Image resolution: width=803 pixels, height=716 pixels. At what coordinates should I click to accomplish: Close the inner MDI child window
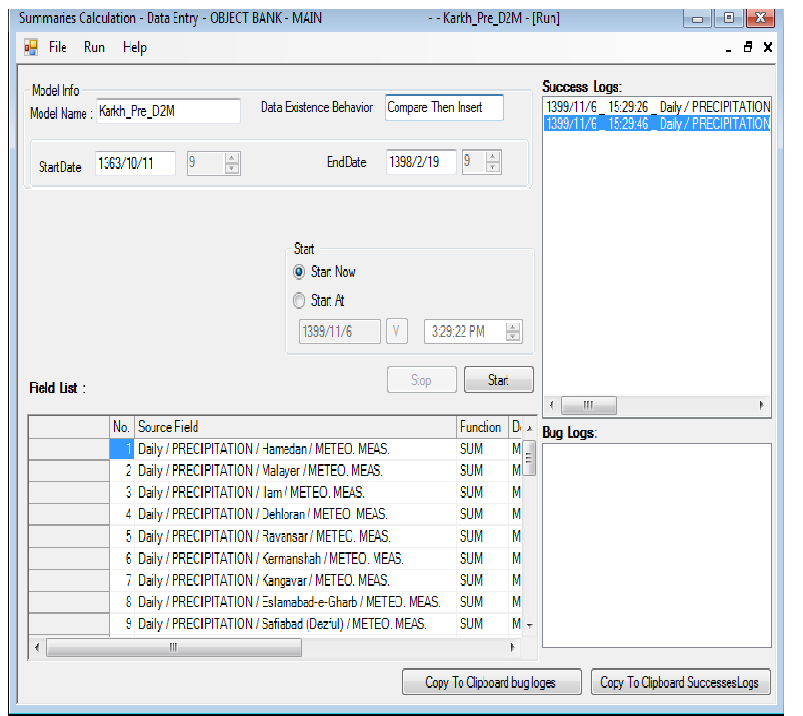(768, 47)
